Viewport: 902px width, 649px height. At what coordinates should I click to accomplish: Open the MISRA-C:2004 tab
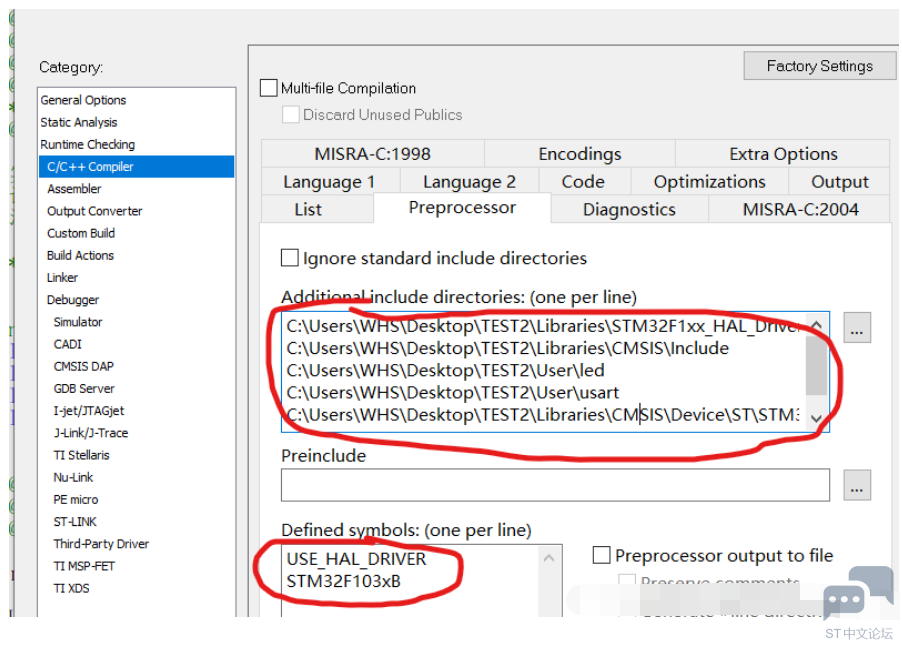(800, 209)
